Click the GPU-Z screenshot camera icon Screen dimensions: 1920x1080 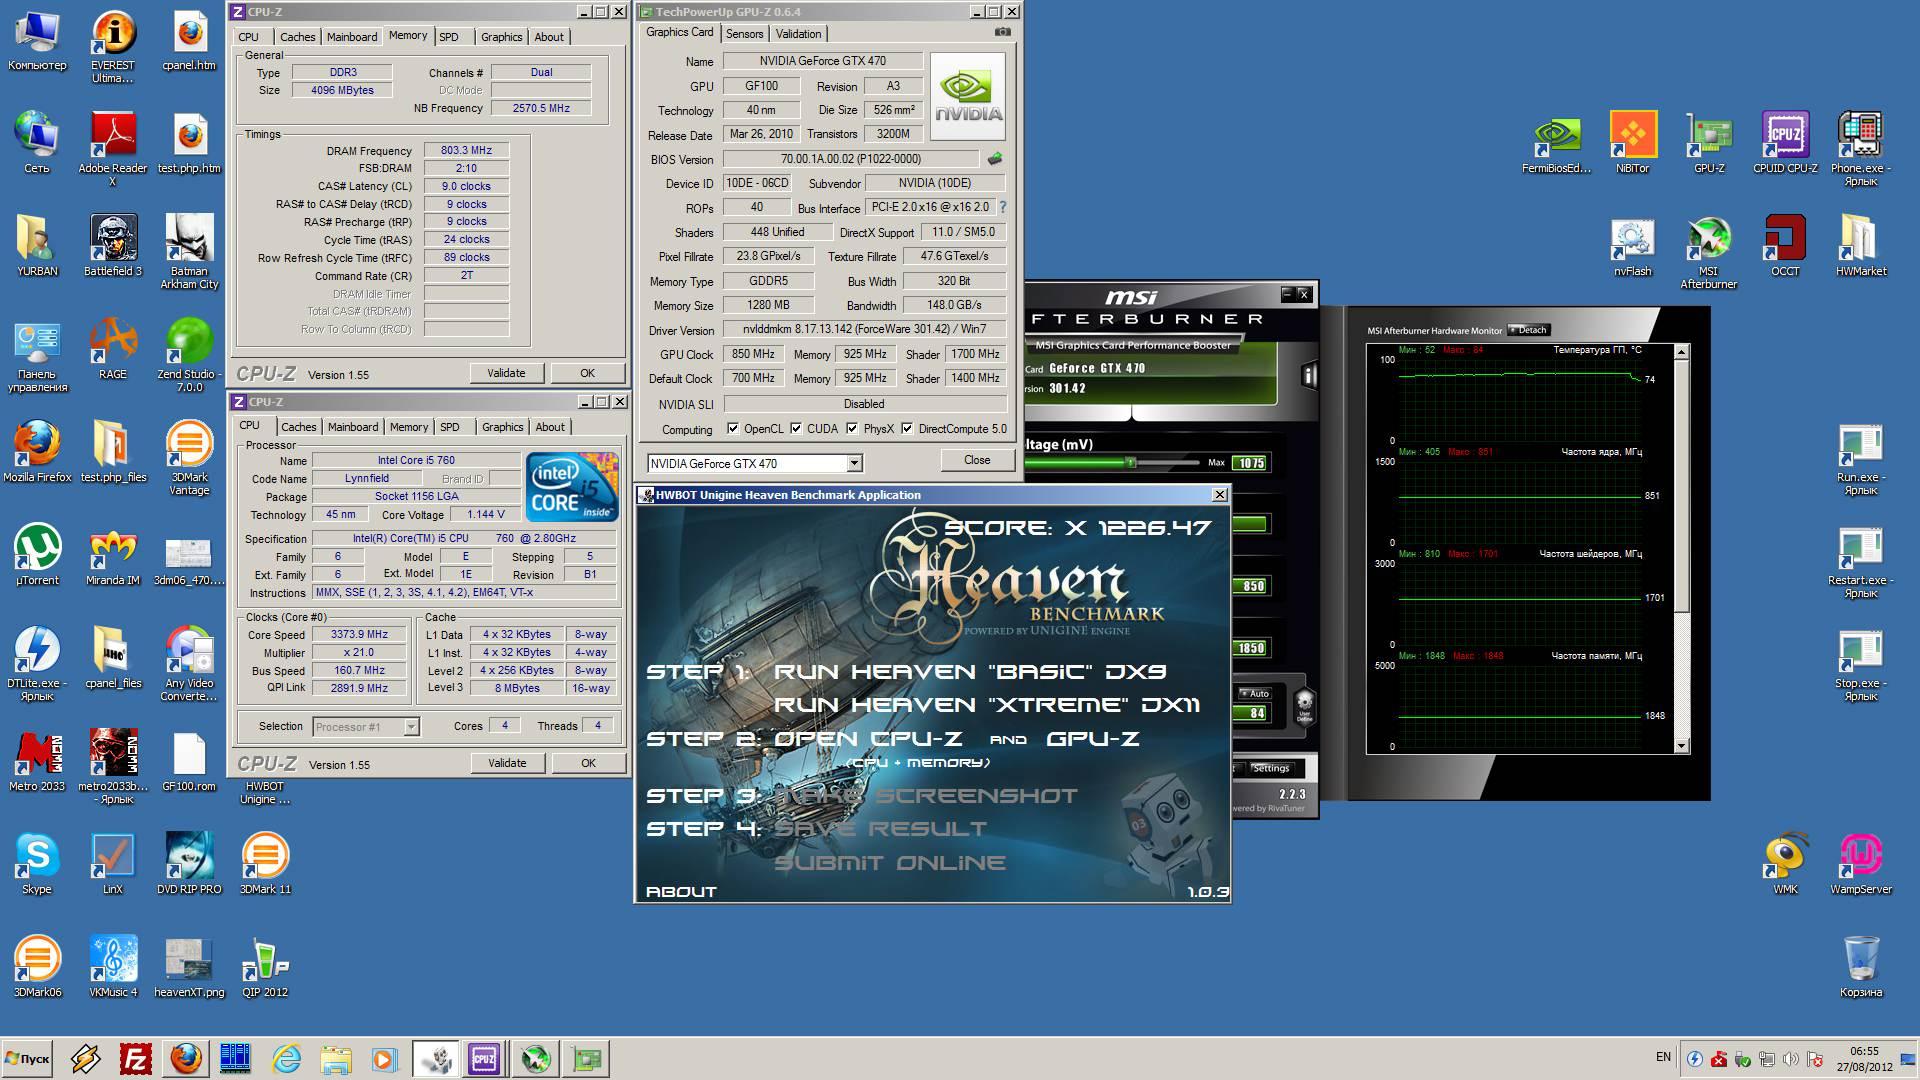pyautogui.click(x=1003, y=32)
